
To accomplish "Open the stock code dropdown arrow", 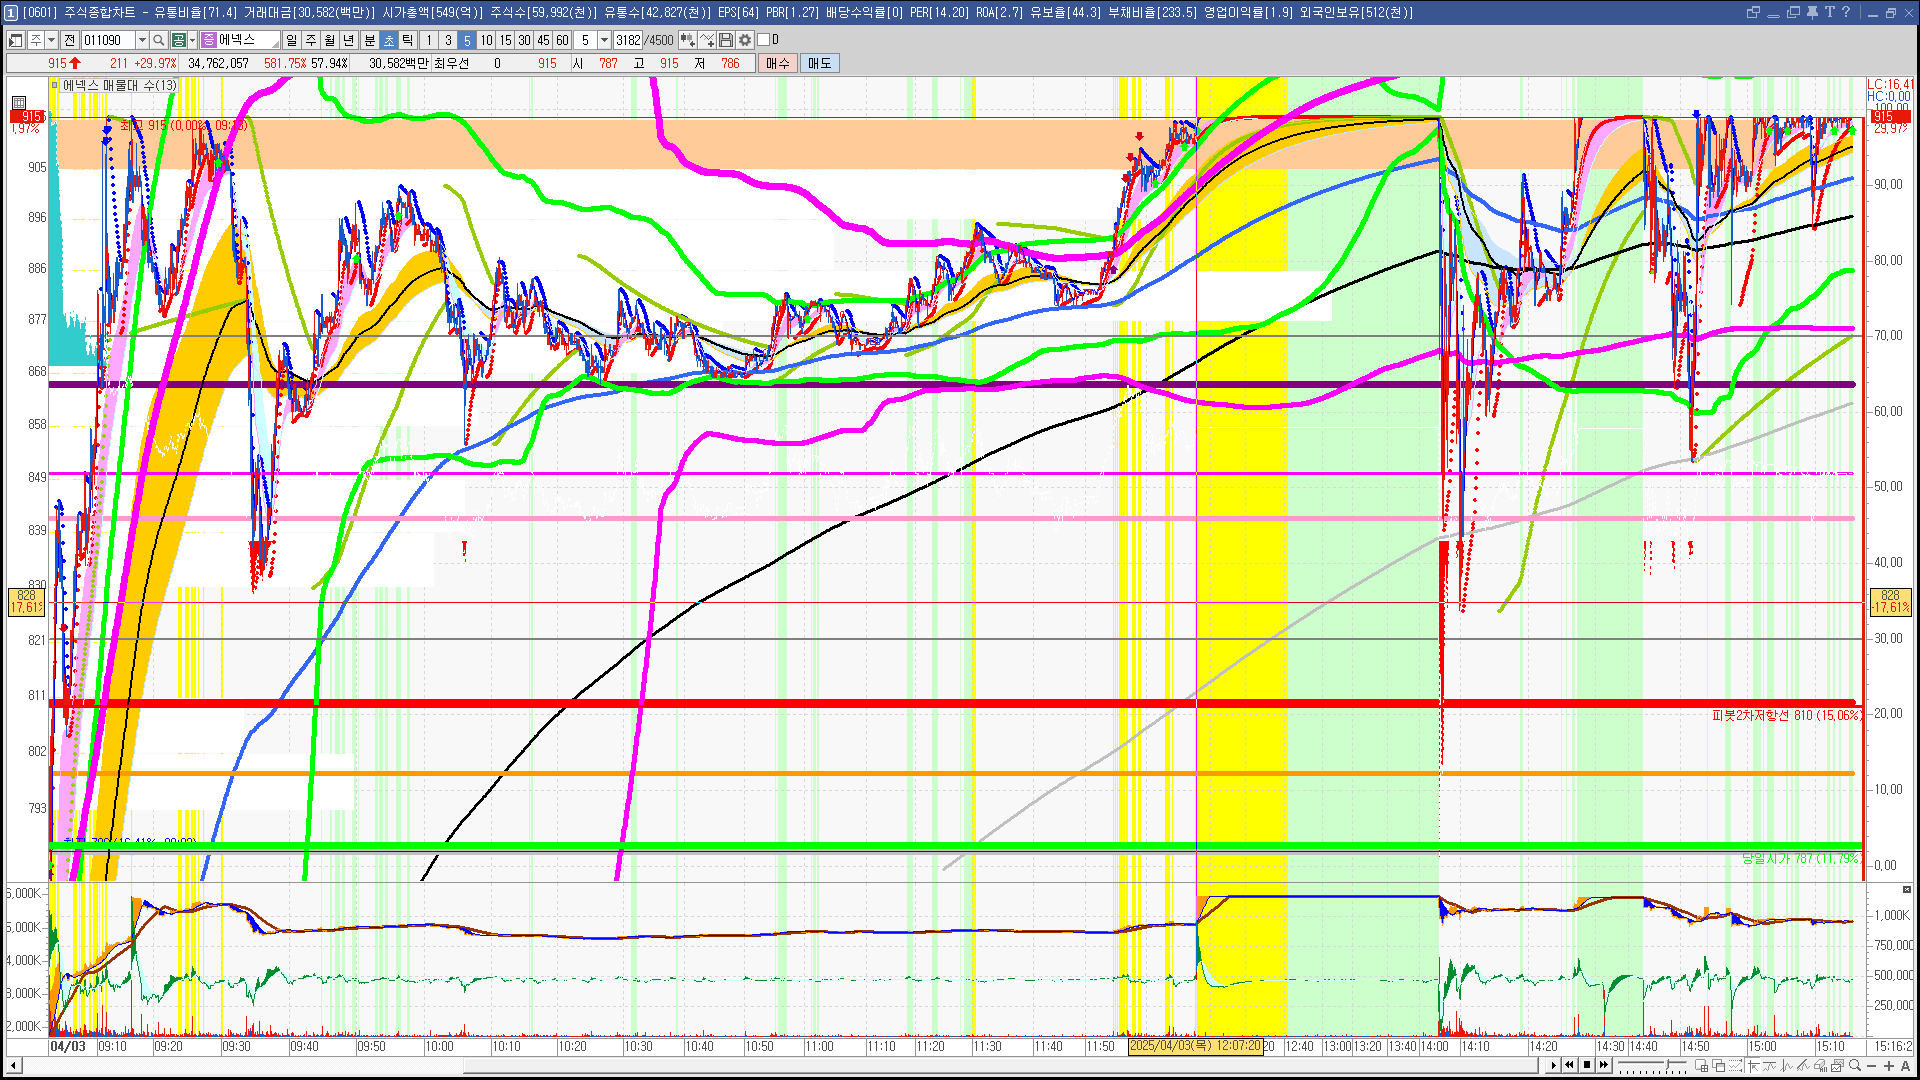I will pos(142,40).
